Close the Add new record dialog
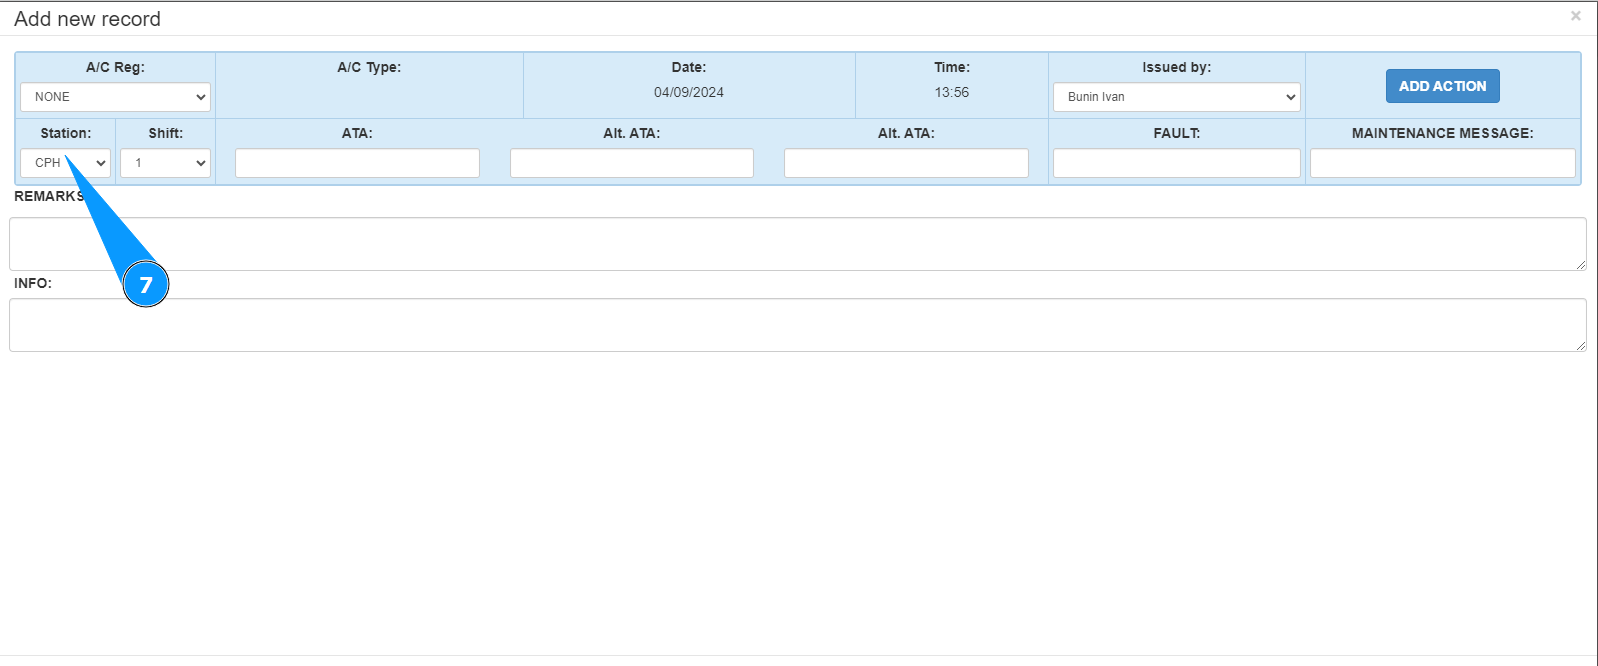The width and height of the screenshot is (1598, 666). 1575,16
